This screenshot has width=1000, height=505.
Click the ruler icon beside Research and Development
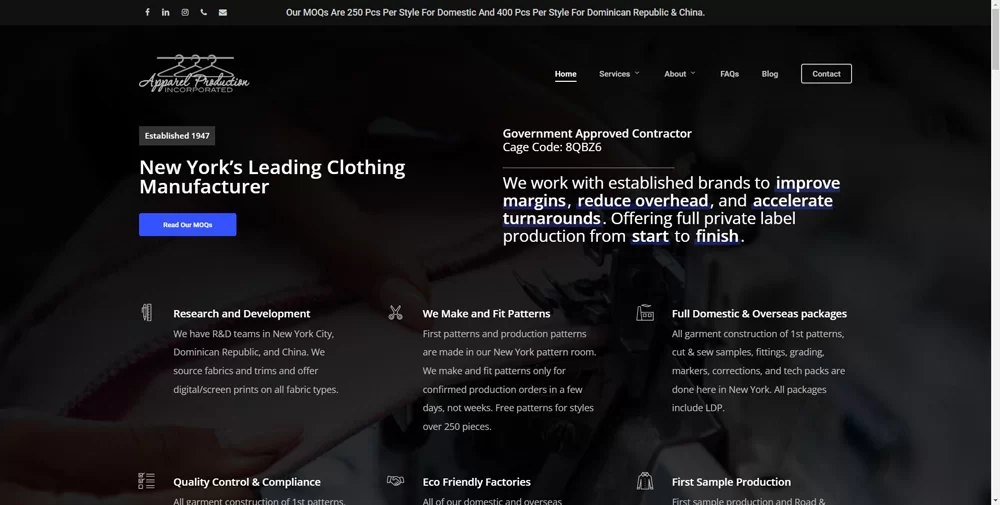[x=147, y=312]
